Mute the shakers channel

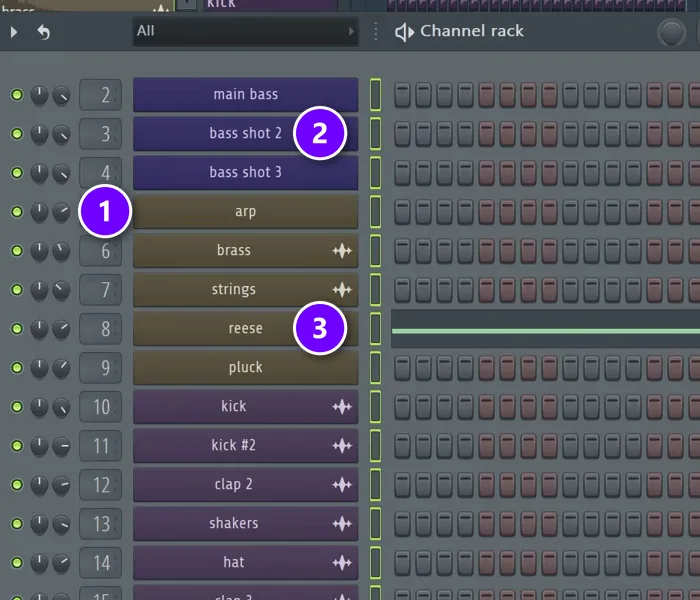17,524
